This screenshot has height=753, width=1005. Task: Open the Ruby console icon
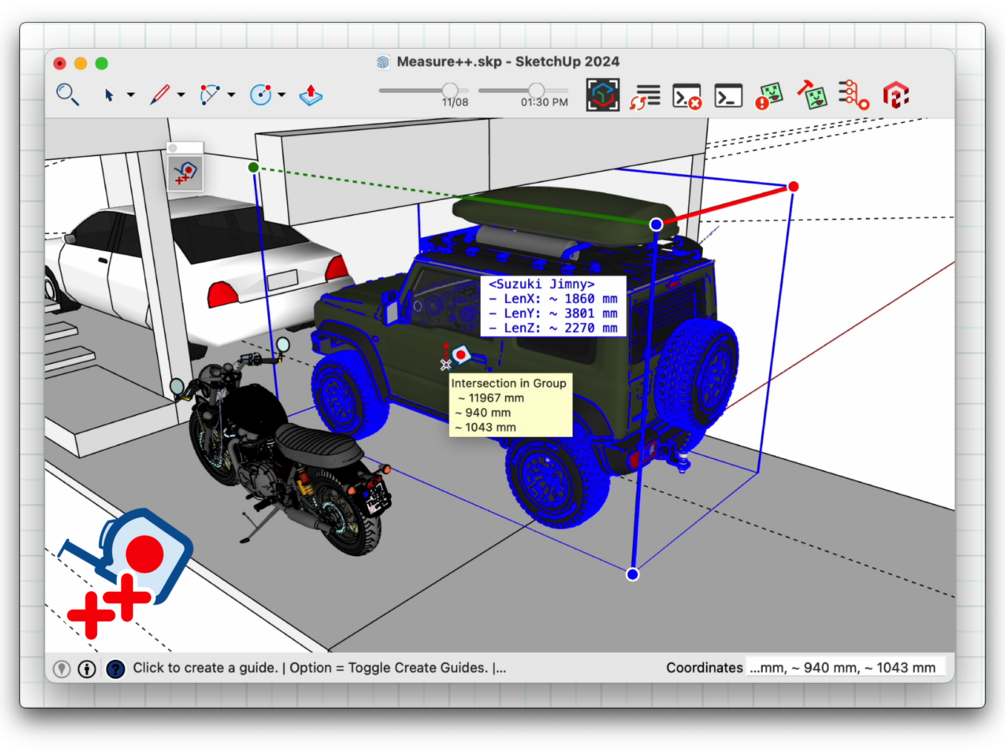(729, 96)
